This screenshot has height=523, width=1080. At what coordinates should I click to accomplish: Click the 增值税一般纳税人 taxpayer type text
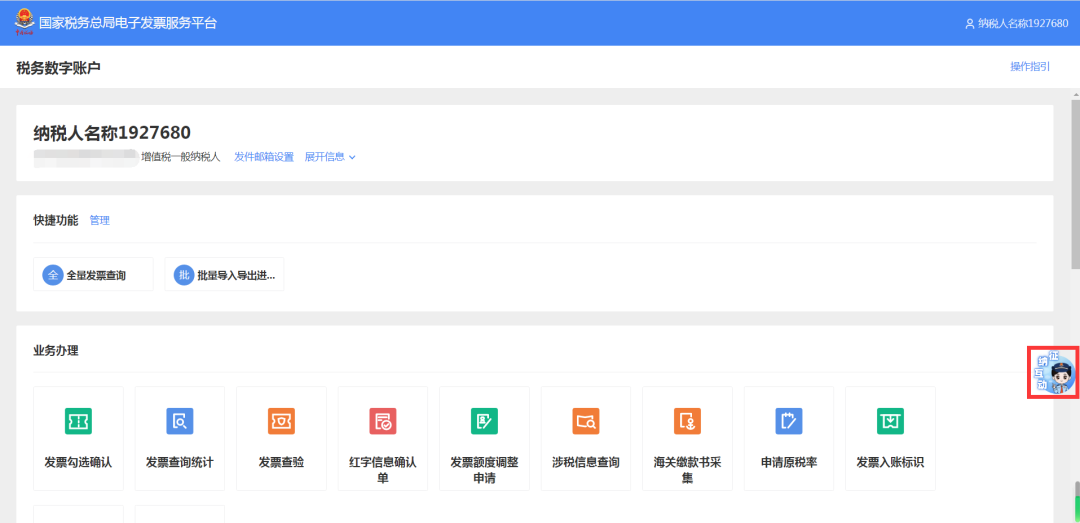pos(180,157)
